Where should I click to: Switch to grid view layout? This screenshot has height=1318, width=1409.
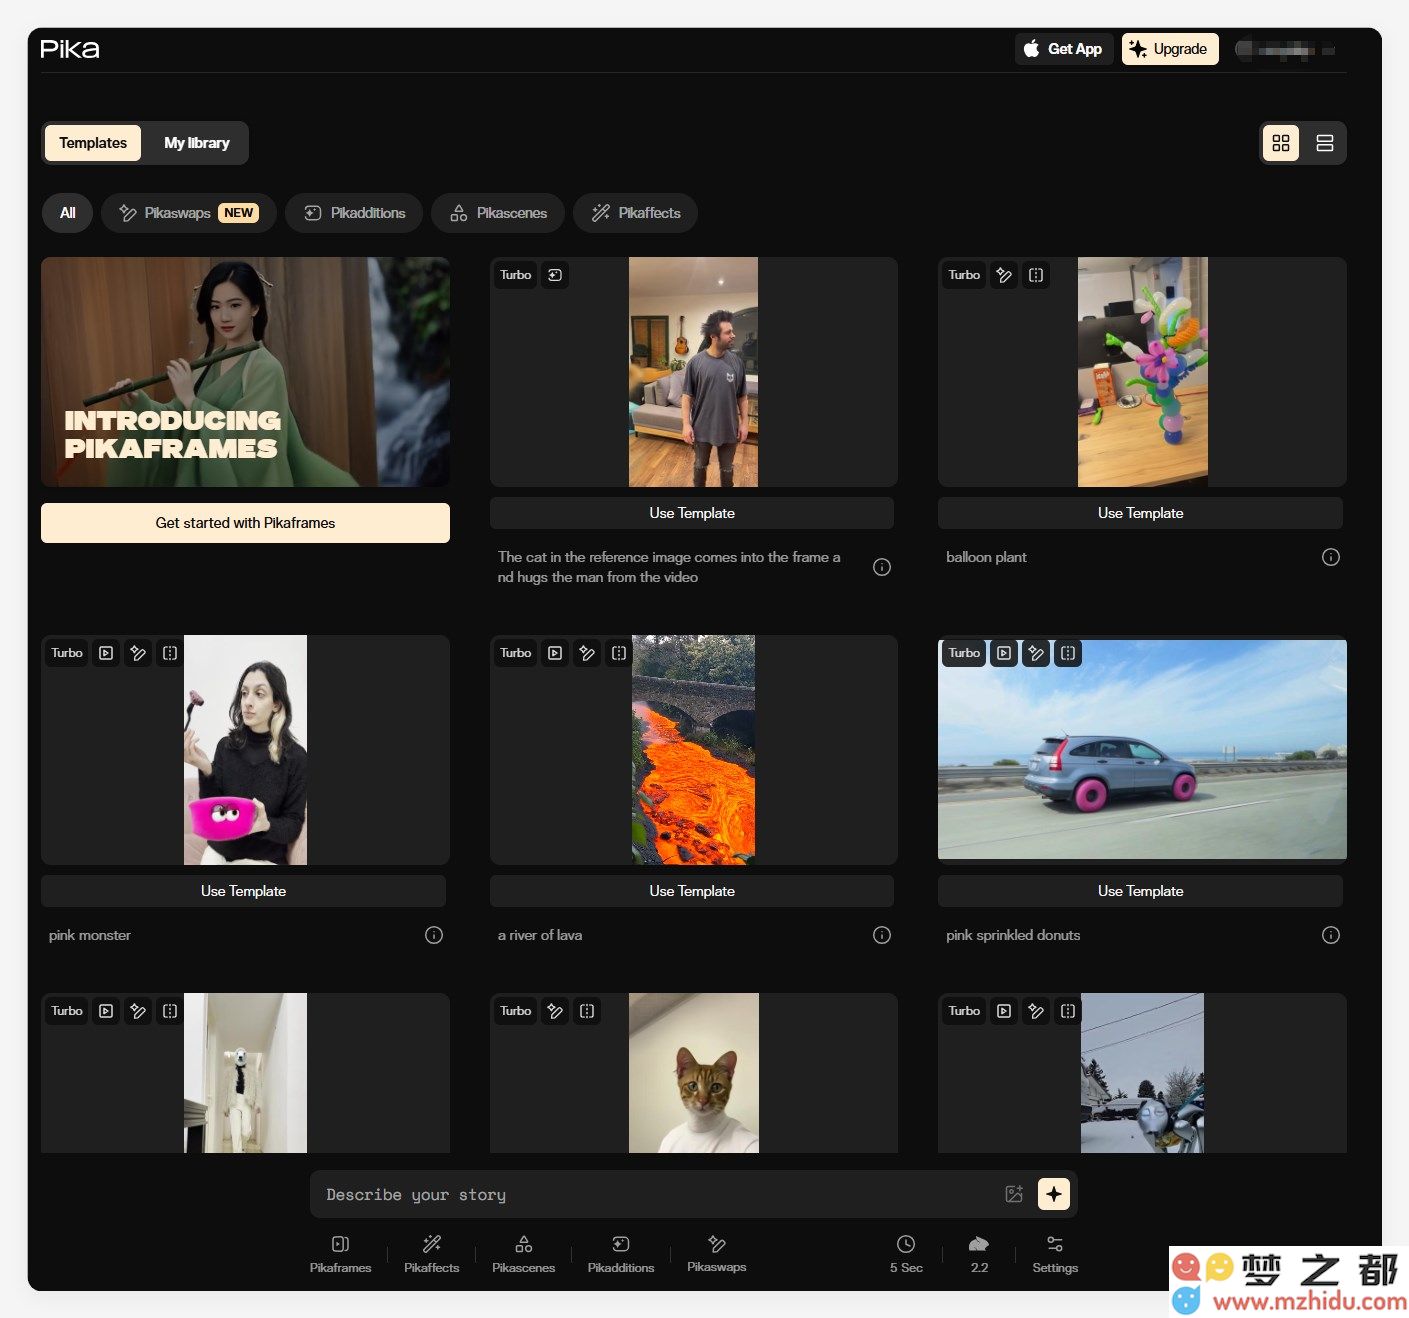coord(1281,143)
